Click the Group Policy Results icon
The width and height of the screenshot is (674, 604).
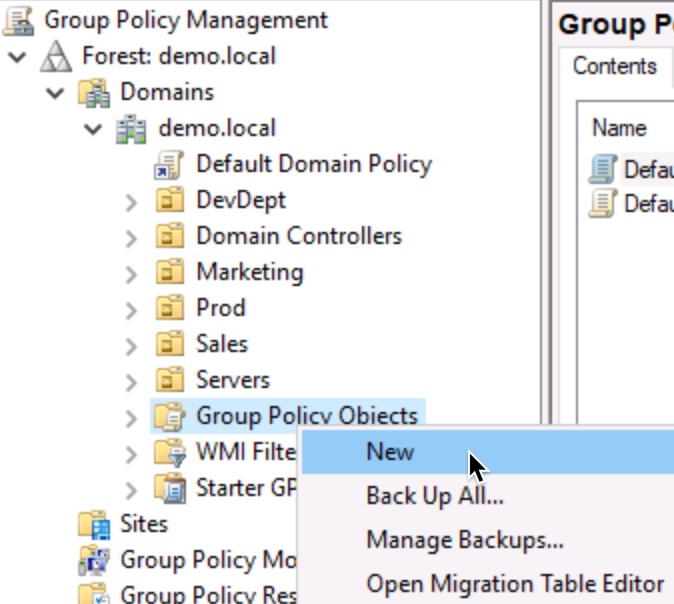click(x=94, y=593)
